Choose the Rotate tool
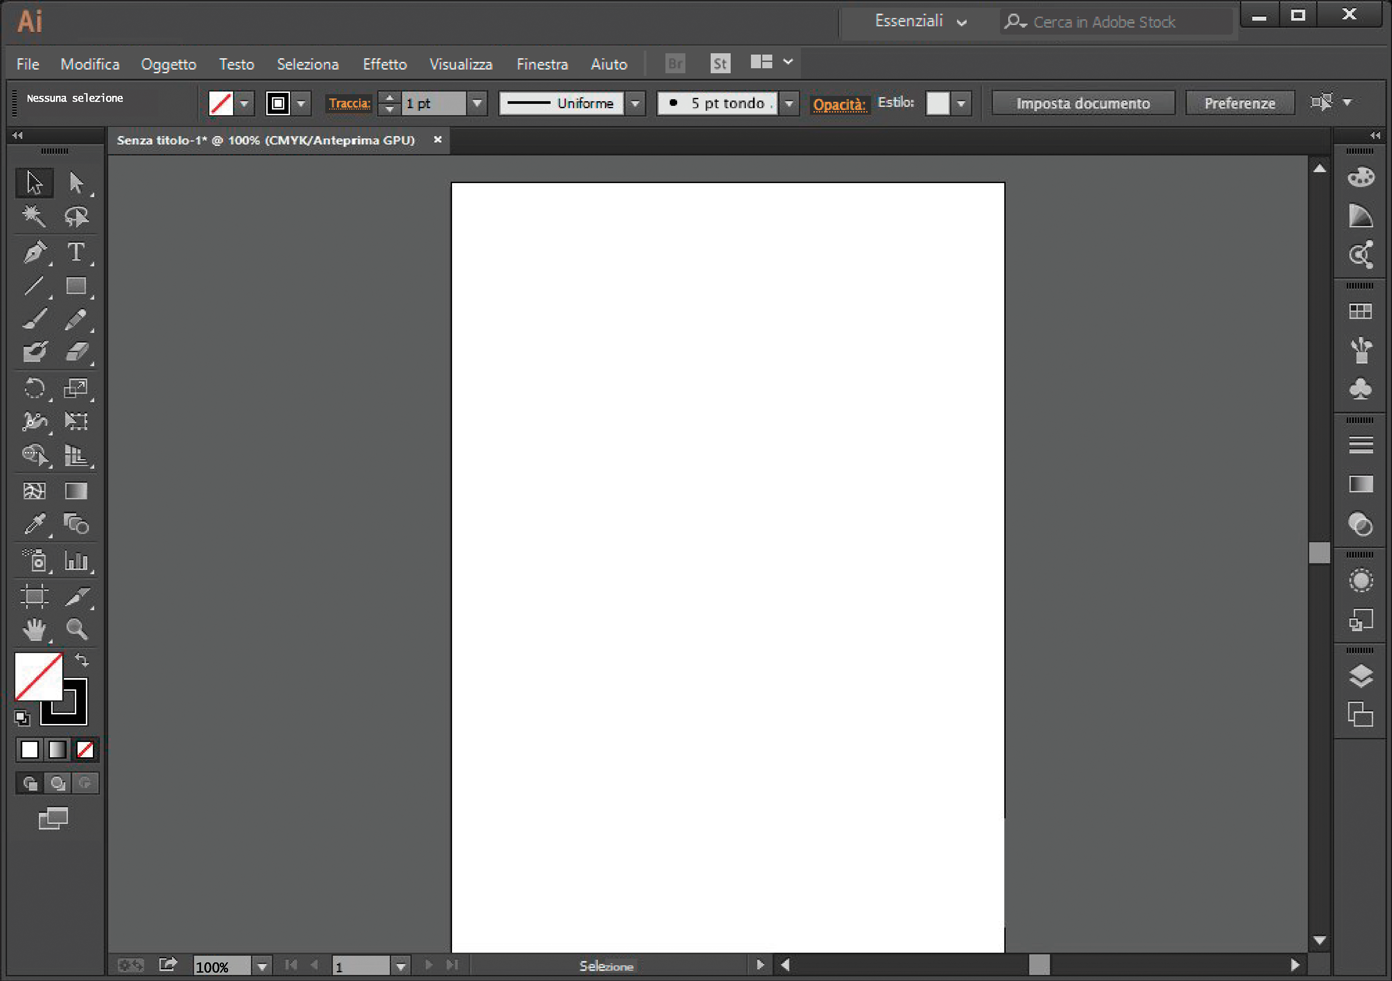 [x=34, y=388]
